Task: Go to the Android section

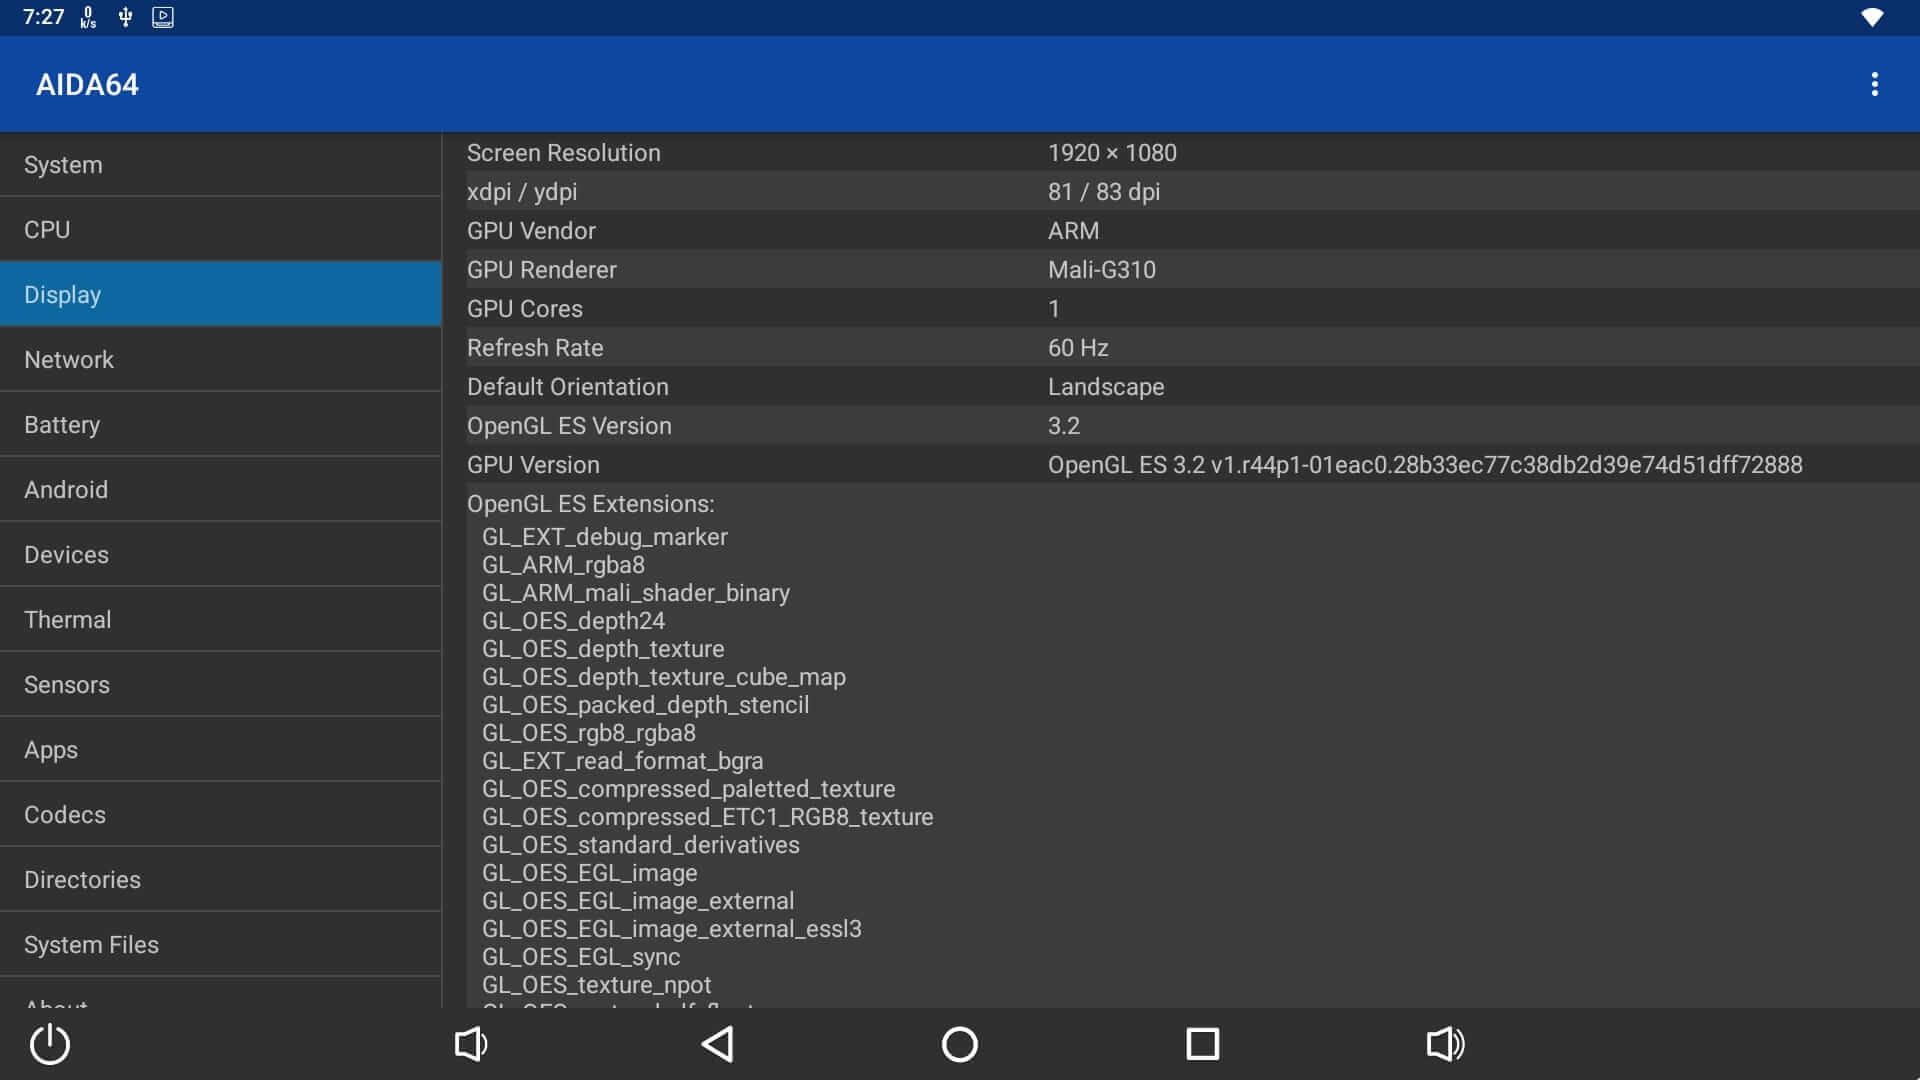Action: [220, 490]
